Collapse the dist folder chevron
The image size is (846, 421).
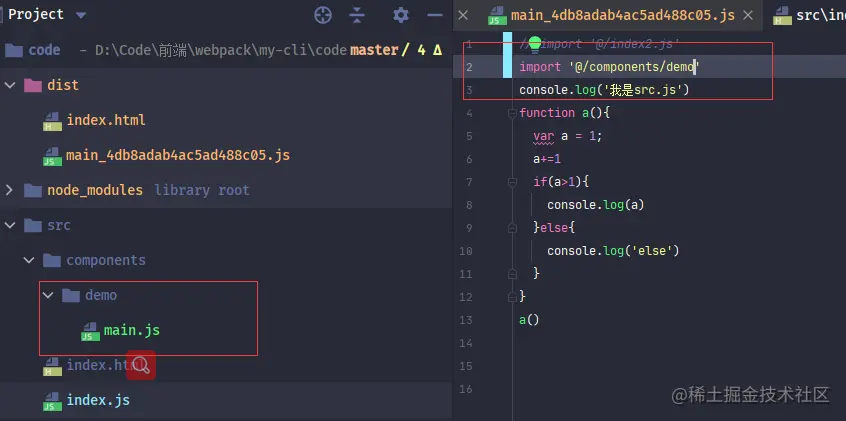click(10, 85)
